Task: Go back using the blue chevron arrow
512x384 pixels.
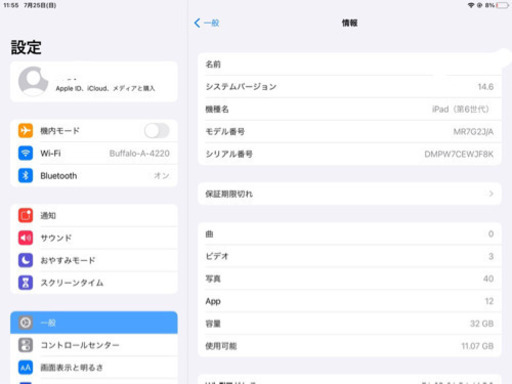Action: pos(197,23)
